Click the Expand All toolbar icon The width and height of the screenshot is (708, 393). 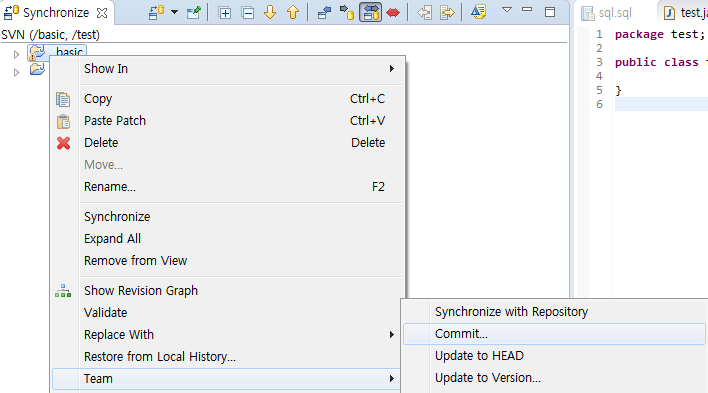(224, 13)
